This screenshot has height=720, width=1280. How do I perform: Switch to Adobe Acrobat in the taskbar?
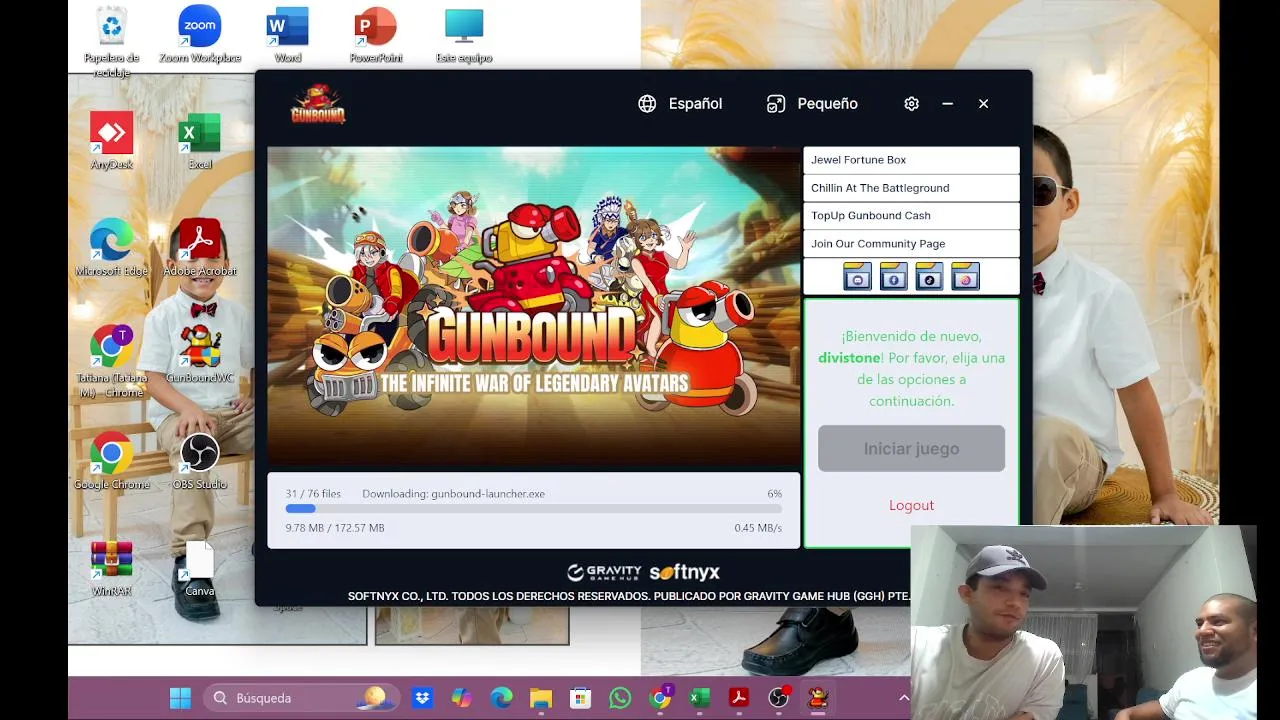739,698
